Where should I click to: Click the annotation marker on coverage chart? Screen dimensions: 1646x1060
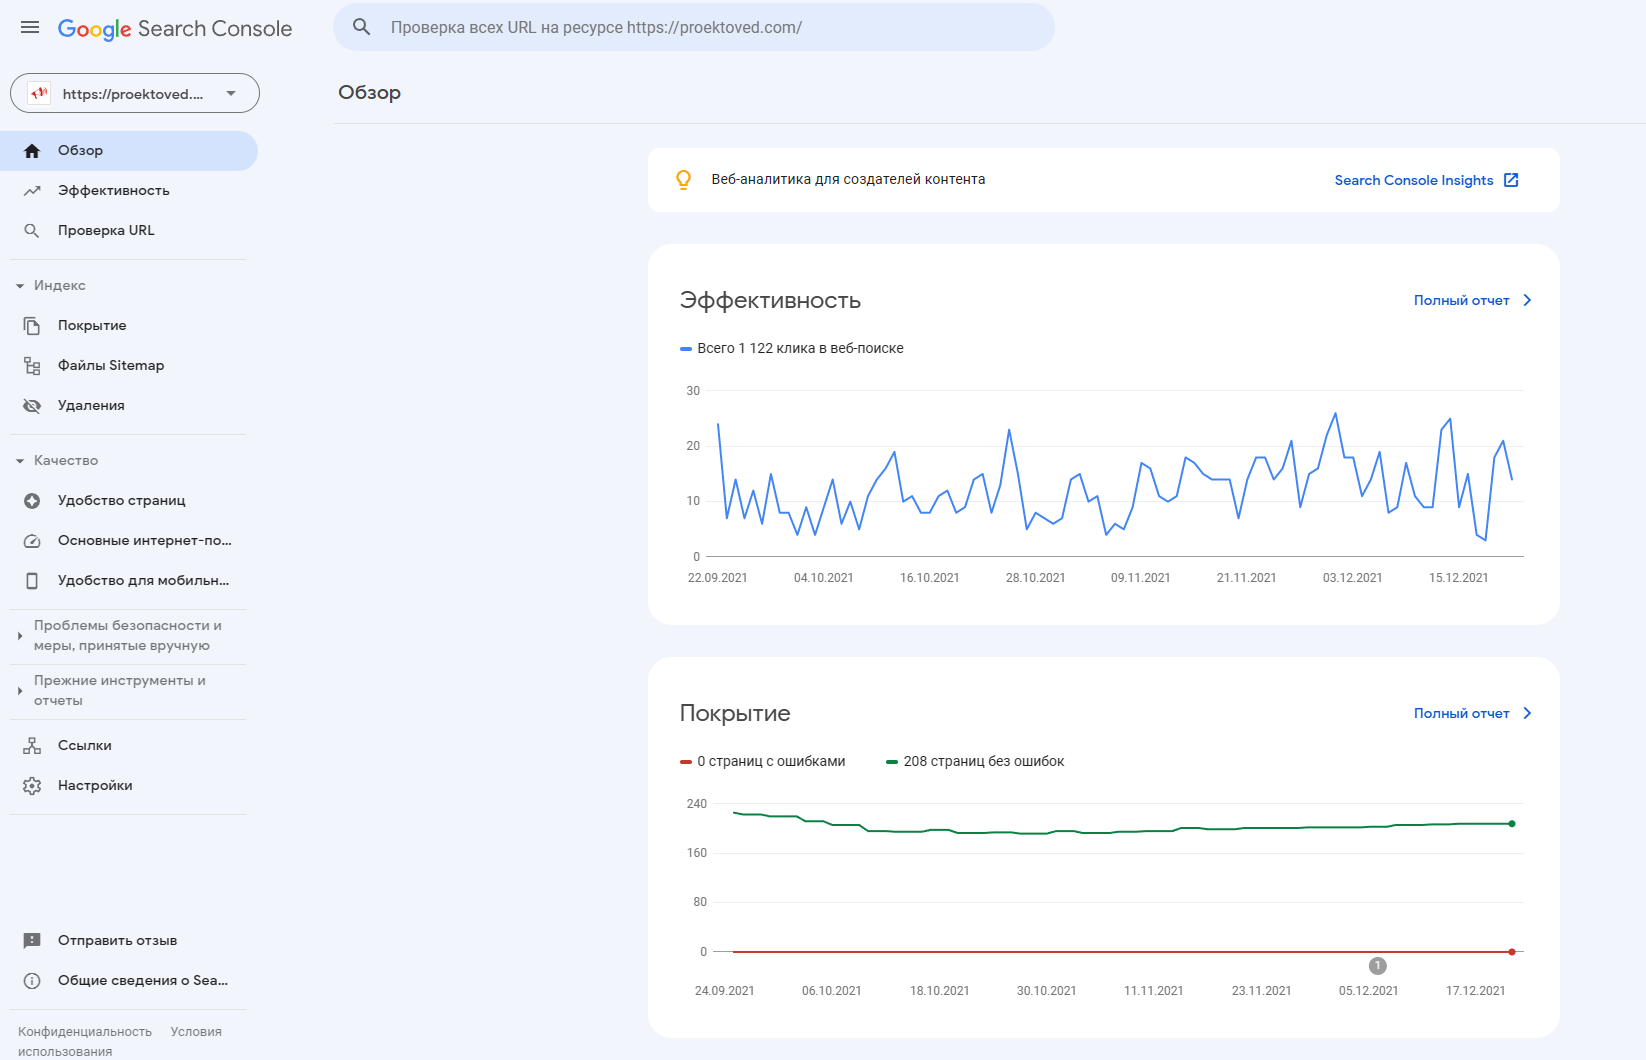[x=1377, y=966]
